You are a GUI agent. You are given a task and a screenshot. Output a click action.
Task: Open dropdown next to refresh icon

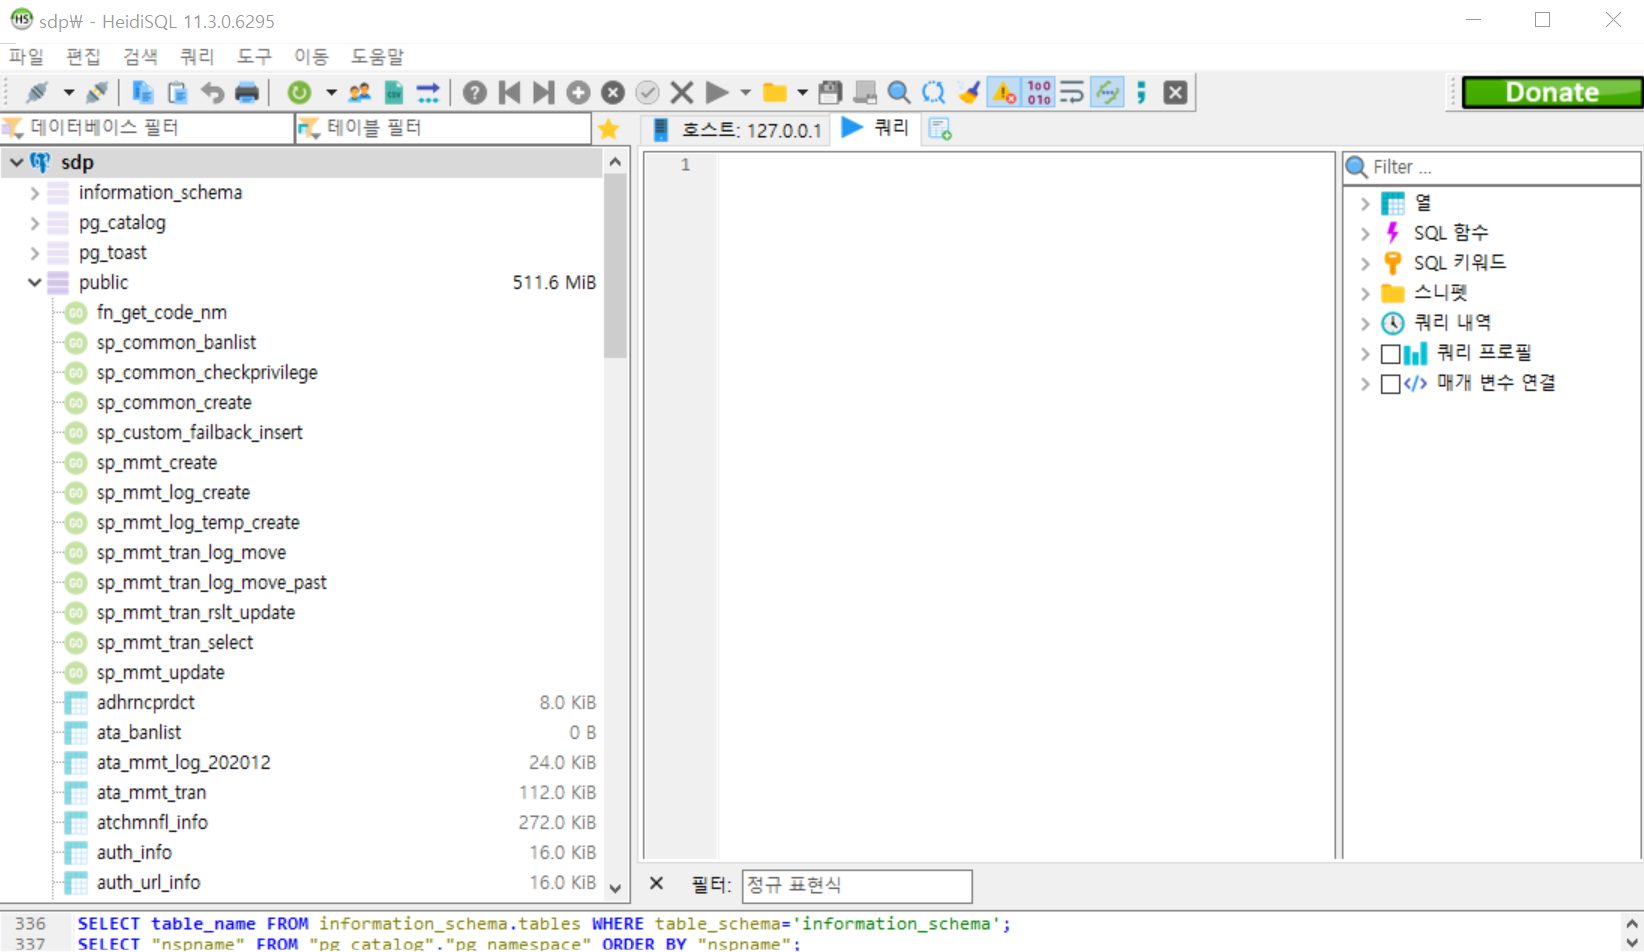point(331,93)
